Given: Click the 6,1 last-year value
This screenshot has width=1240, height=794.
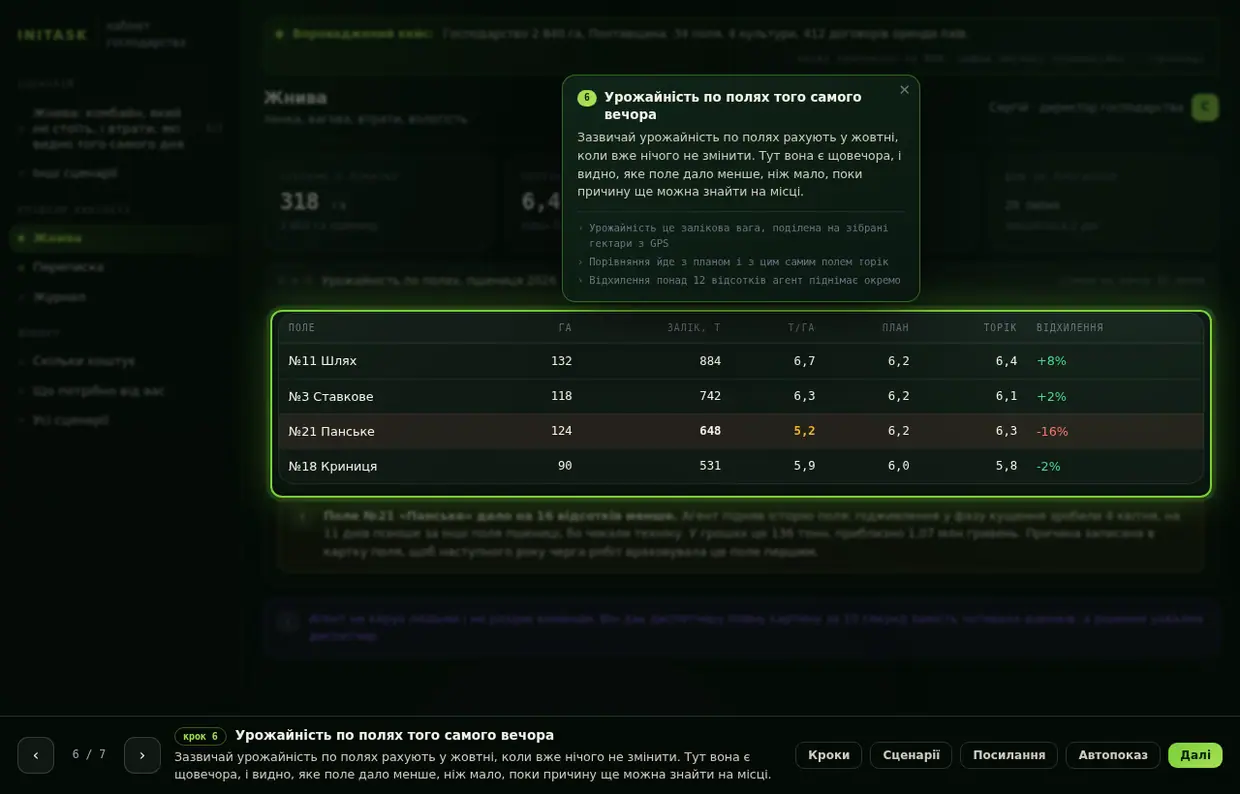Looking at the screenshot, I should [x=1006, y=396].
